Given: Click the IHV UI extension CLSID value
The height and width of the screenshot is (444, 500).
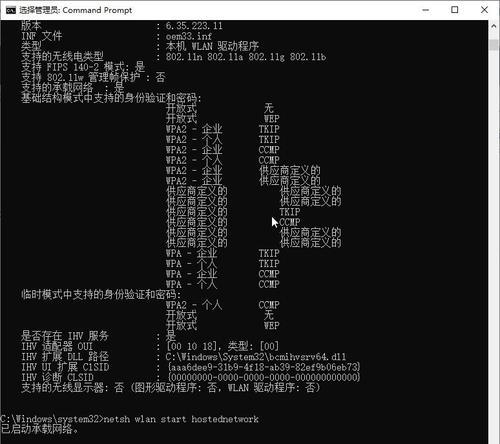Looking at the screenshot, I should click(264, 367).
